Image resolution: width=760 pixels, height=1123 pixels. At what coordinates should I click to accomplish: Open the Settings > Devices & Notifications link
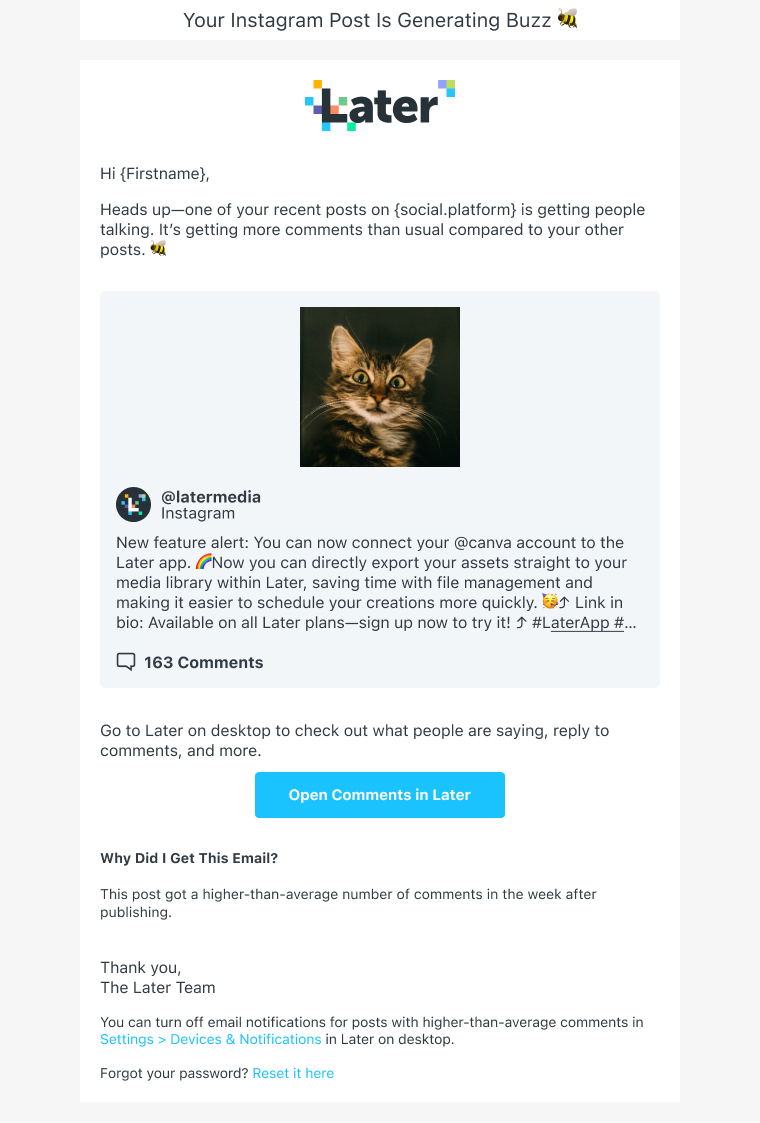click(x=211, y=1039)
